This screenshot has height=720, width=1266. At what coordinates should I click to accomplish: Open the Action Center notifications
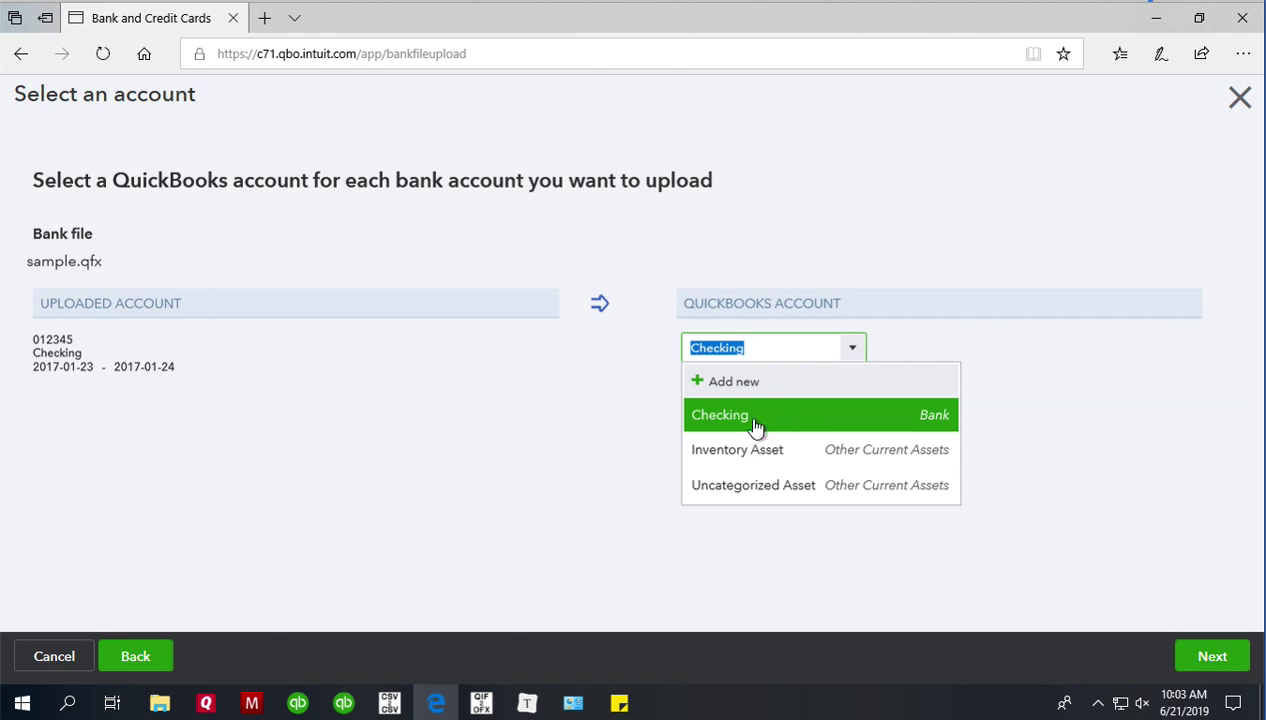click(x=1233, y=703)
